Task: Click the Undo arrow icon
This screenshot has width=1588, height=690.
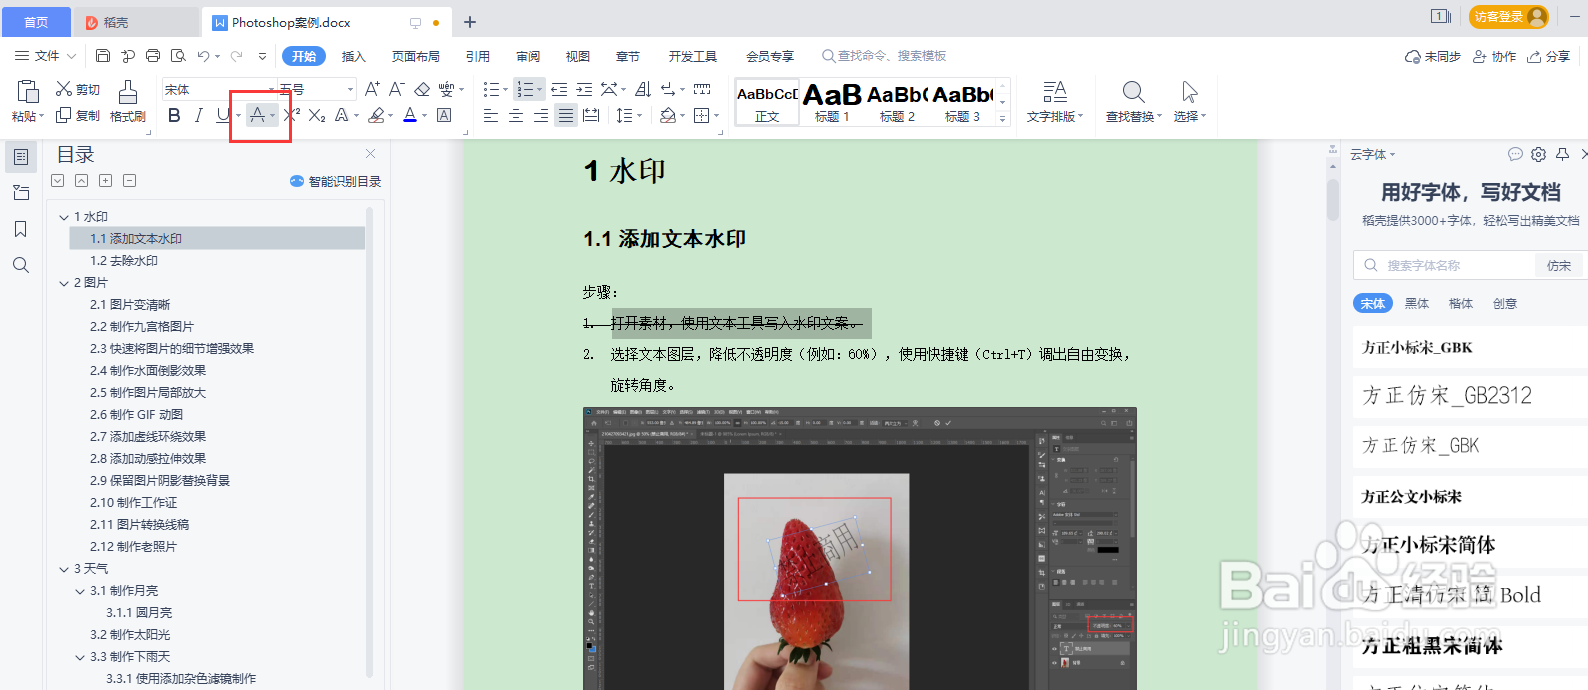Action: pyautogui.click(x=203, y=56)
